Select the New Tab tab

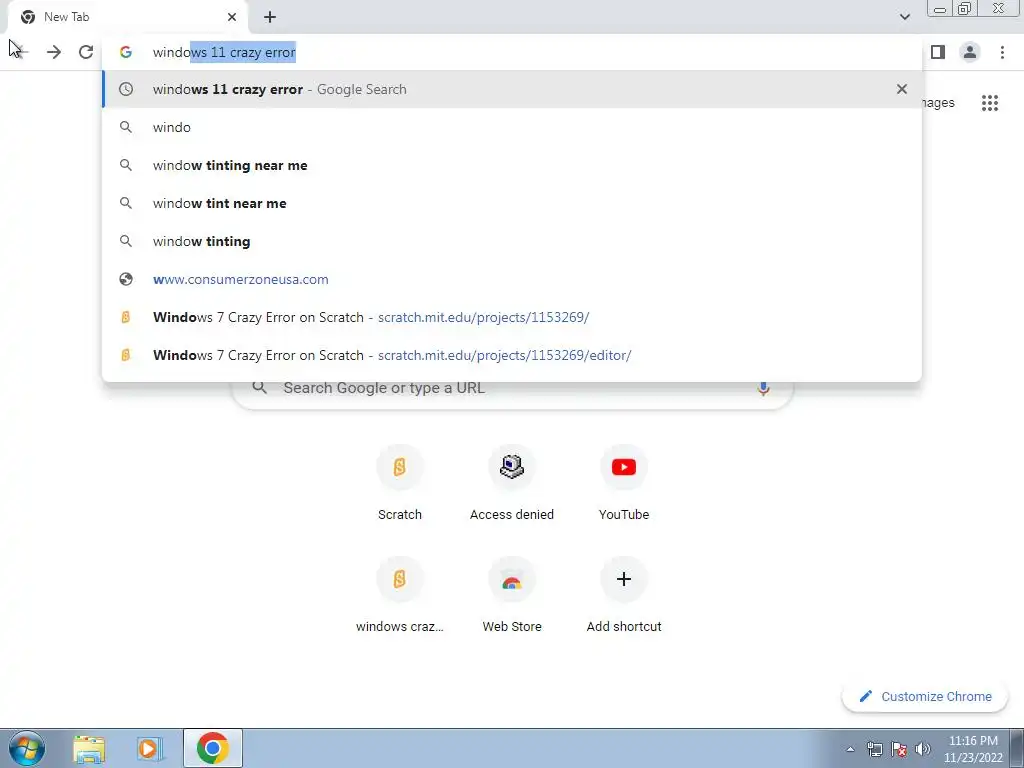(x=128, y=17)
